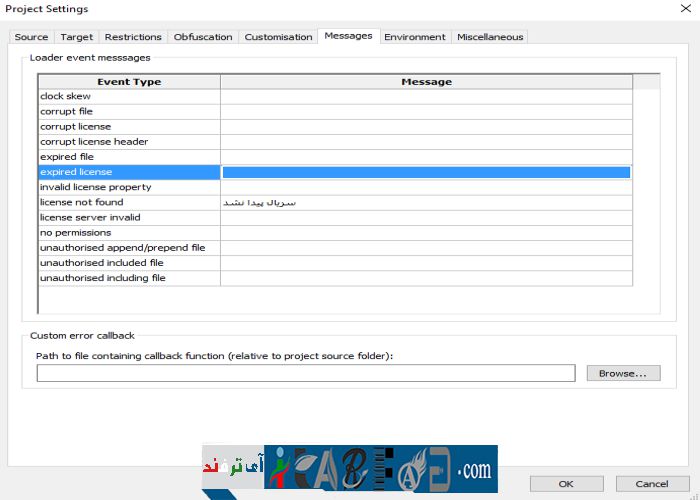Select the unauthorised included file row

[x=128, y=263]
